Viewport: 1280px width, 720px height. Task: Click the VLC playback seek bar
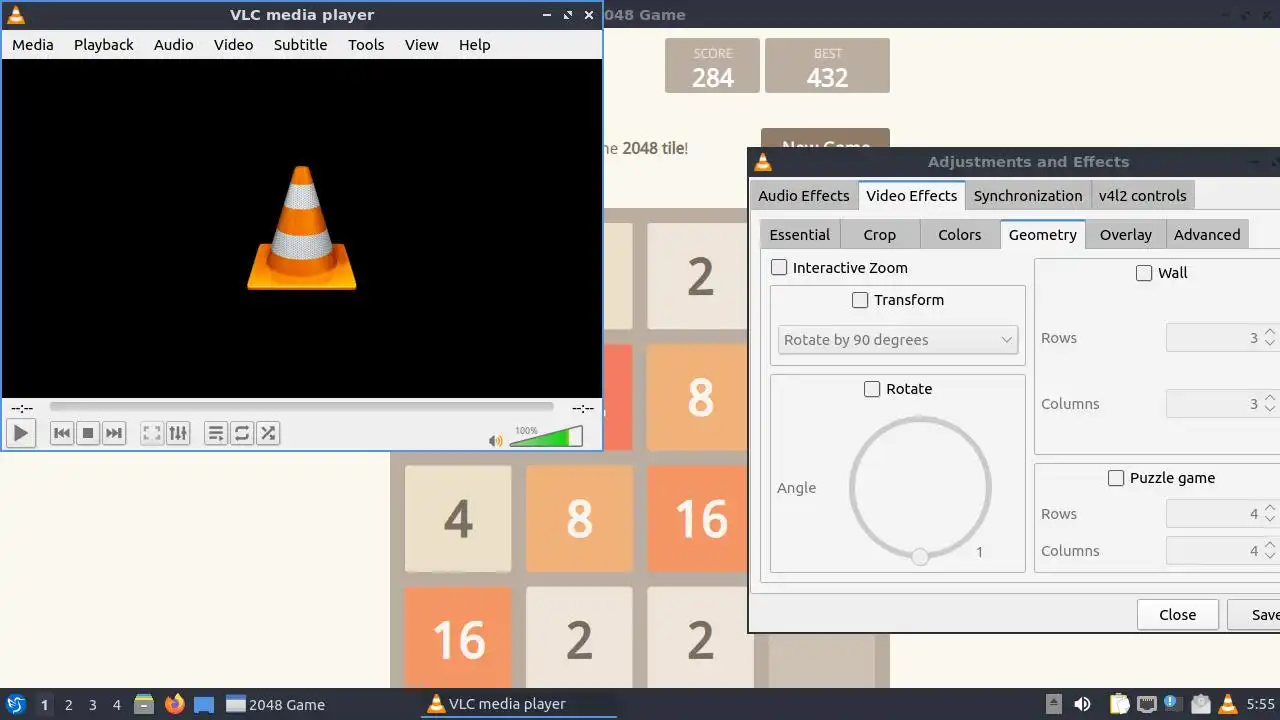point(301,407)
